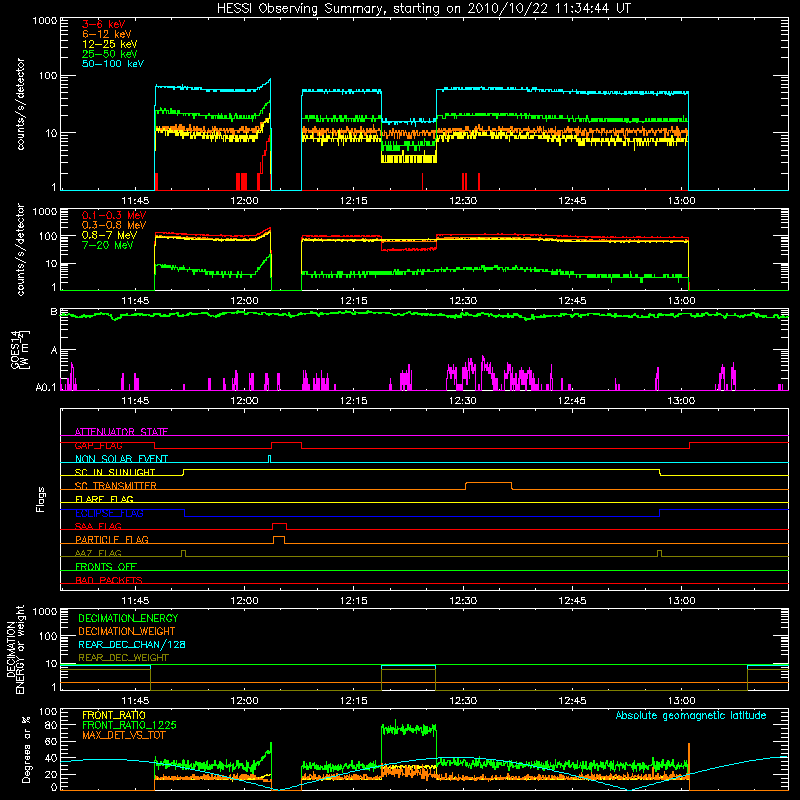
Task: Select the 3-6 keV legend label
Action: pos(103,24)
